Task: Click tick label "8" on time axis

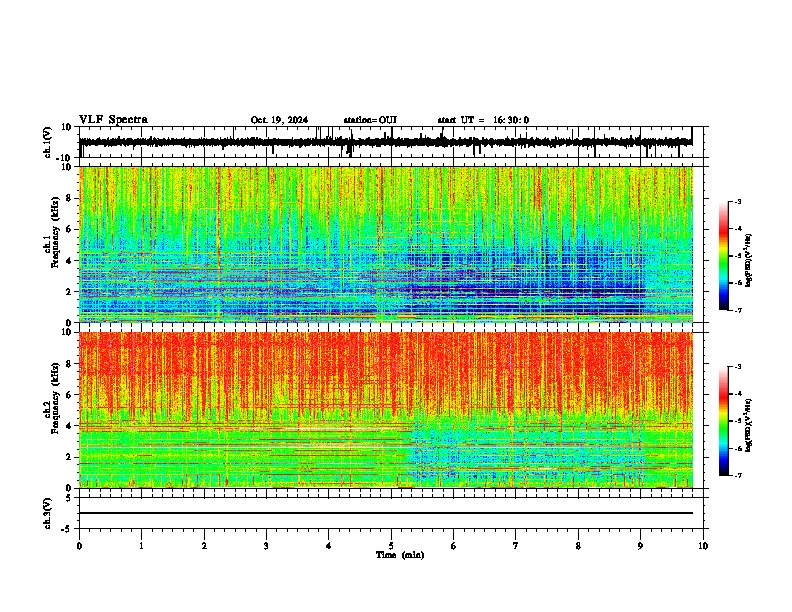Action: 578,546
